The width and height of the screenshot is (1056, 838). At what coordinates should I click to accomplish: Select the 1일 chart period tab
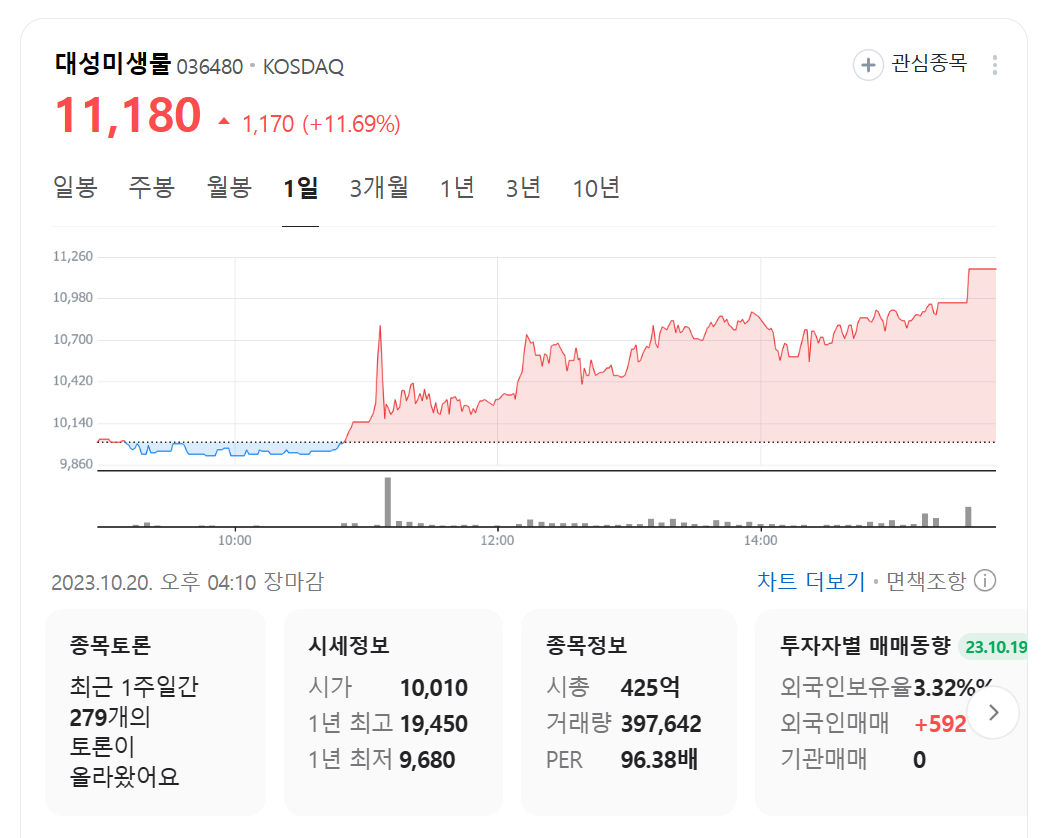(300, 187)
